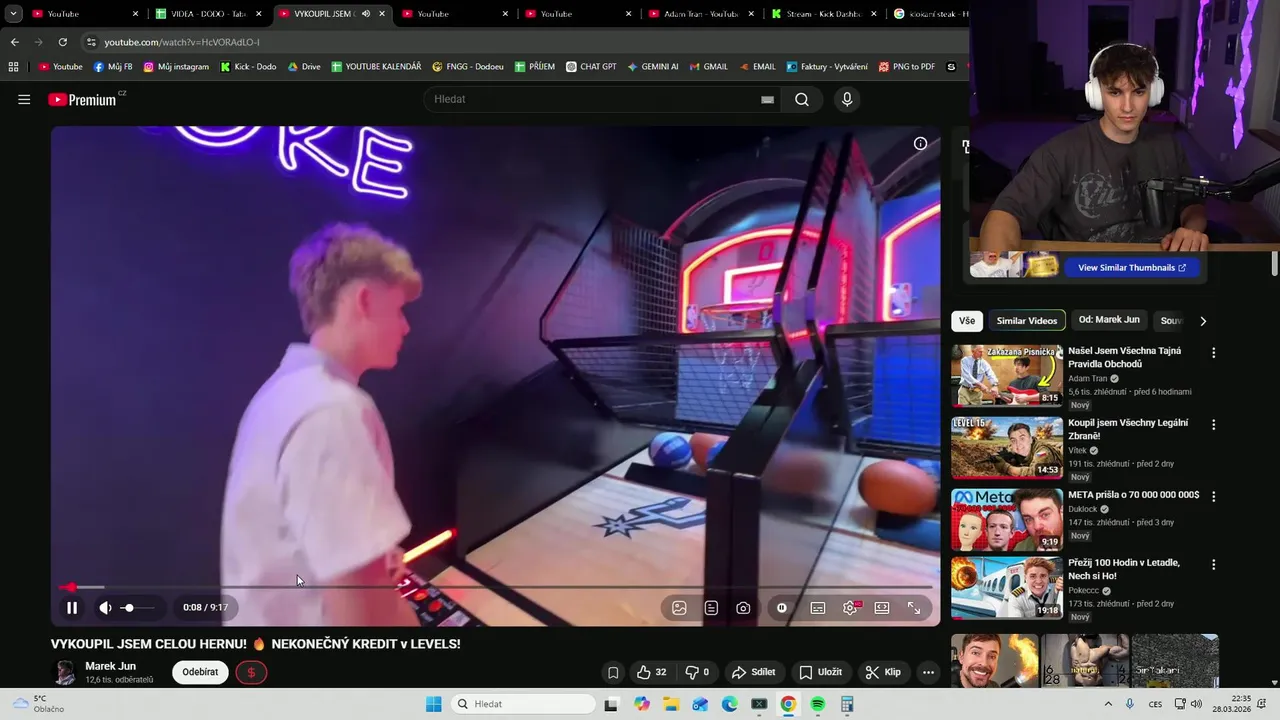
Task: Click the magnifier search button
Action: coord(802,99)
